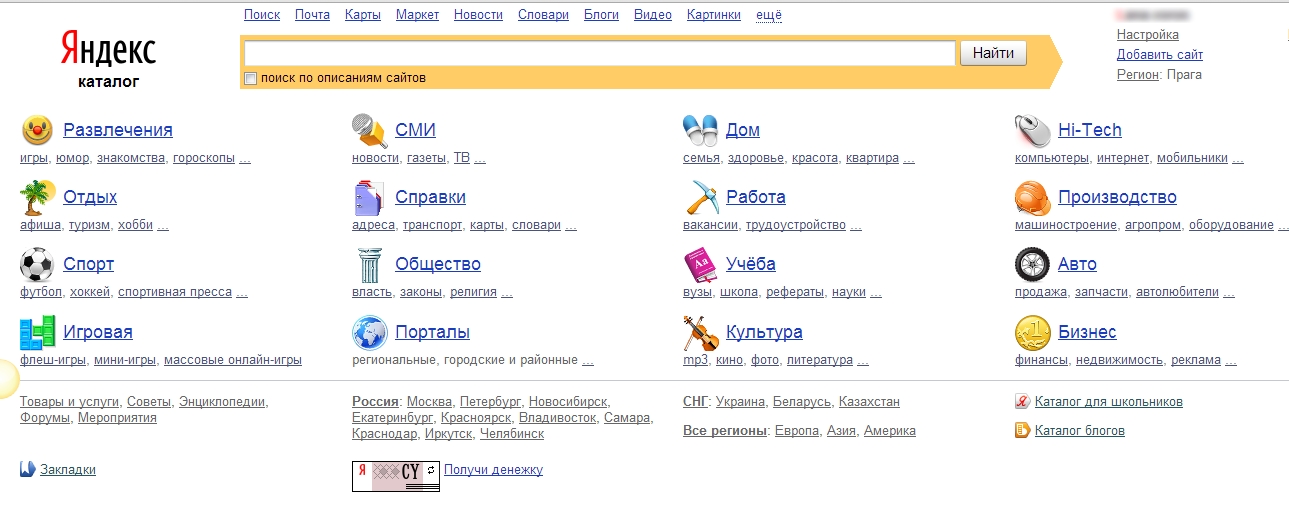Image resolution: width=1289 pixels, height=512 pixels.
Task: Open the Карты service tab
Action: pyautogui.click(x=362, y=15)
